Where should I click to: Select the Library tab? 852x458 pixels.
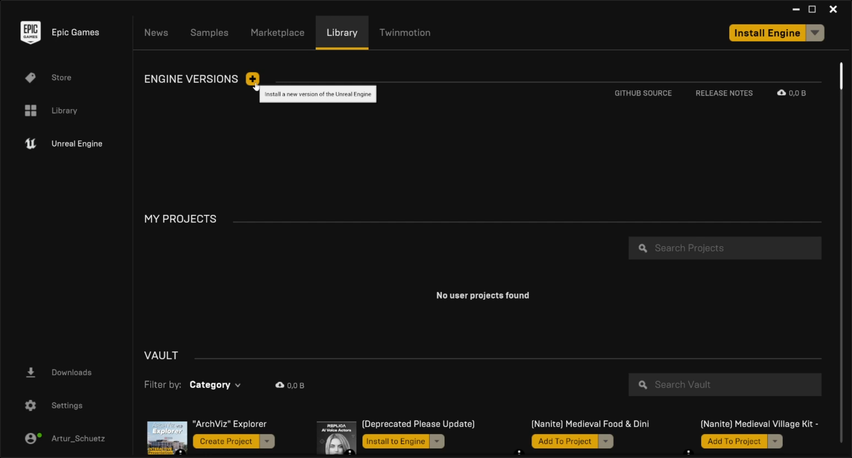342,33
